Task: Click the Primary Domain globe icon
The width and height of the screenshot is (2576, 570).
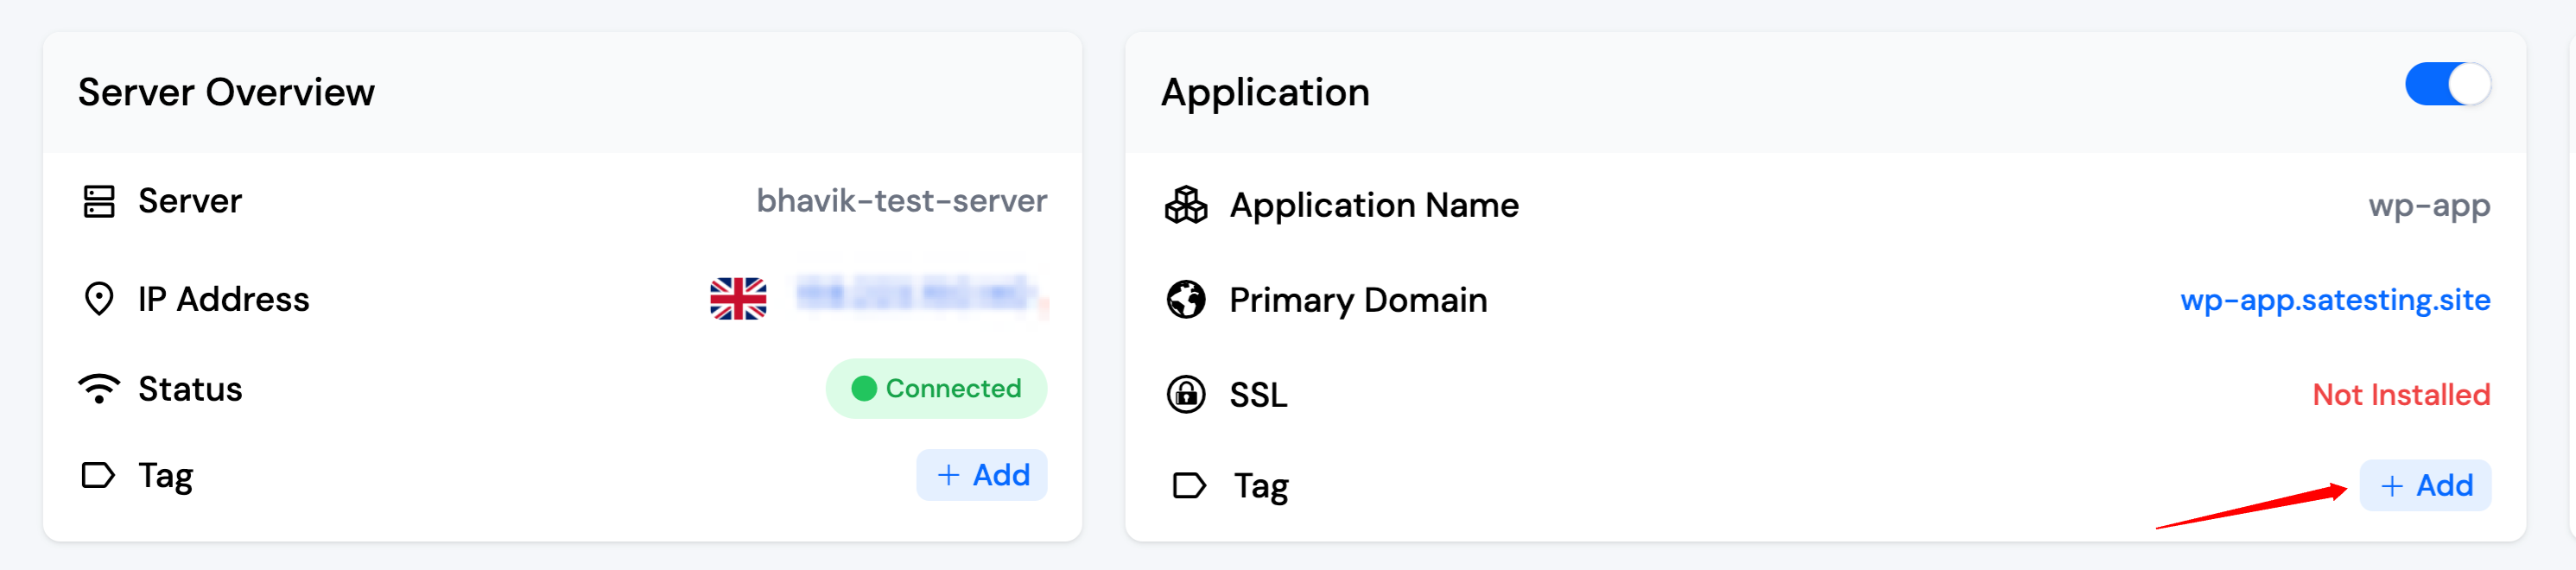Action: tap(1186, 299)
